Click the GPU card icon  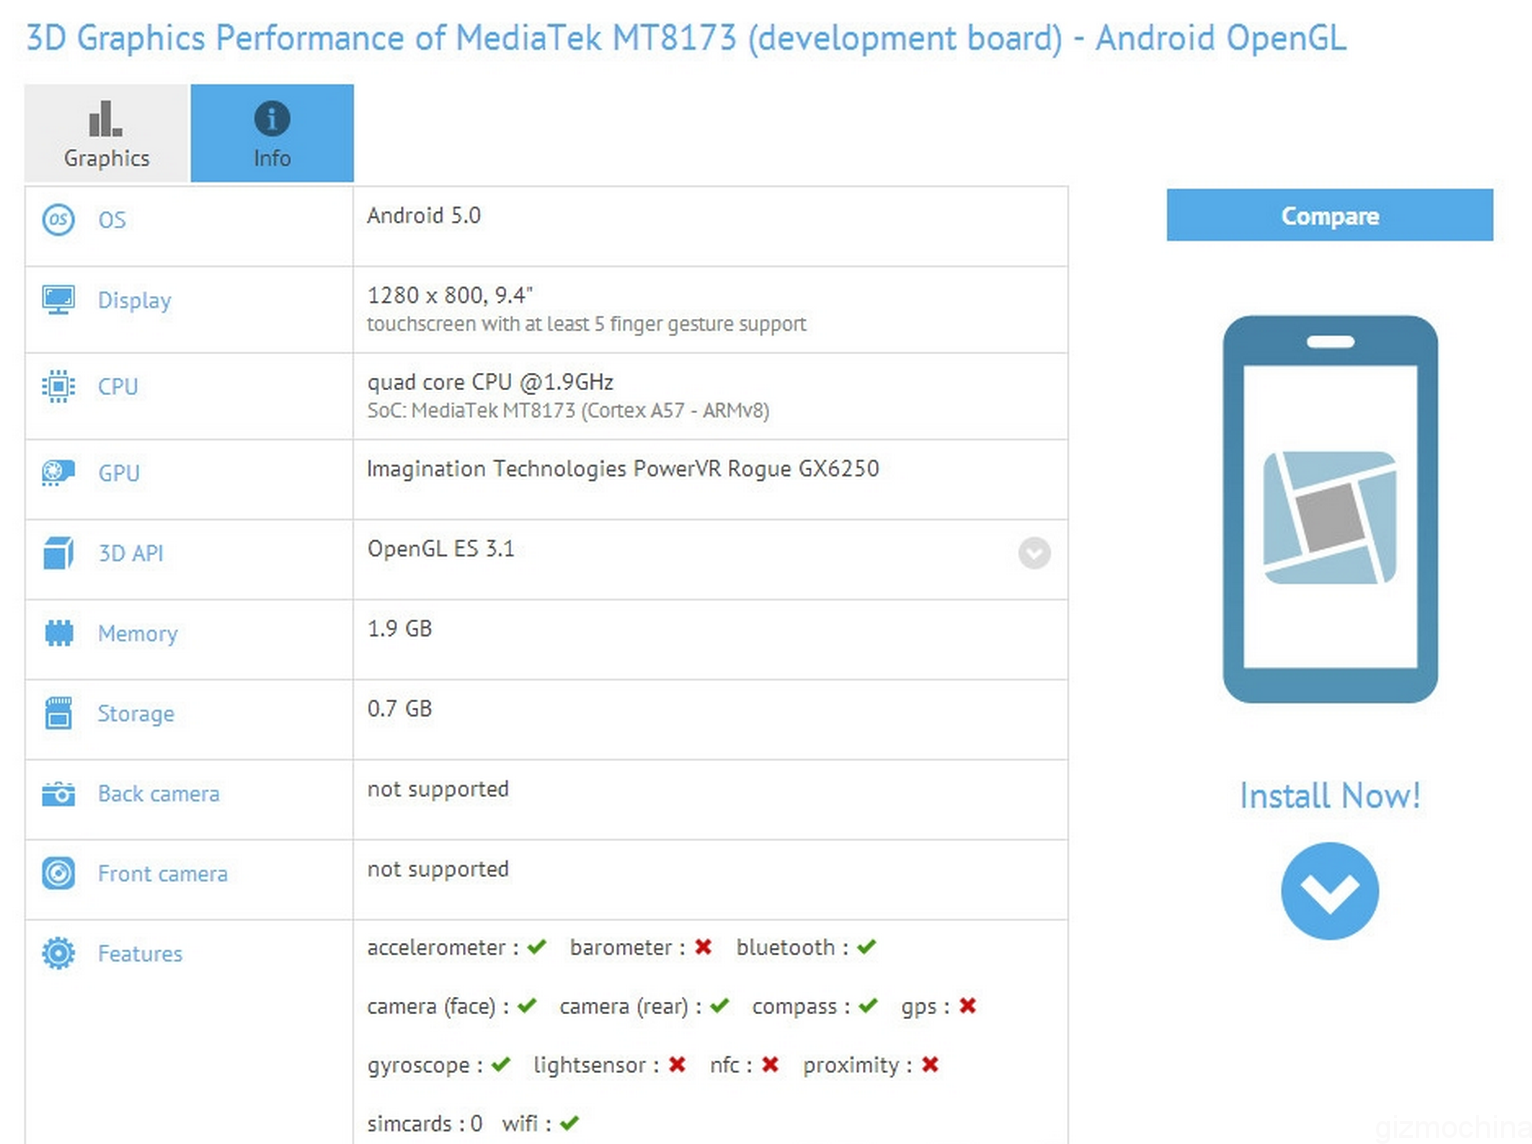58,473
